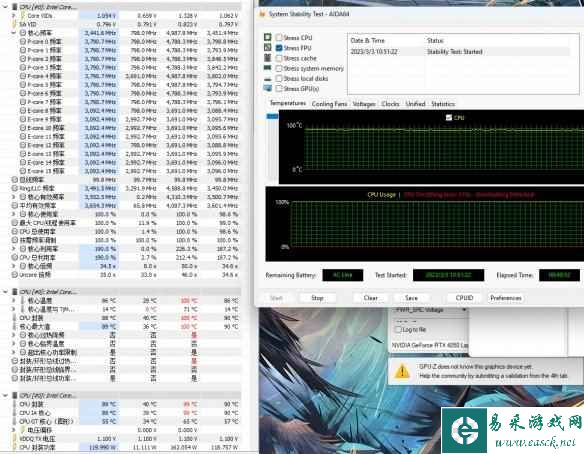
Task: Enable the Stress local disks checkbox
Action: [x=279, y=79]
